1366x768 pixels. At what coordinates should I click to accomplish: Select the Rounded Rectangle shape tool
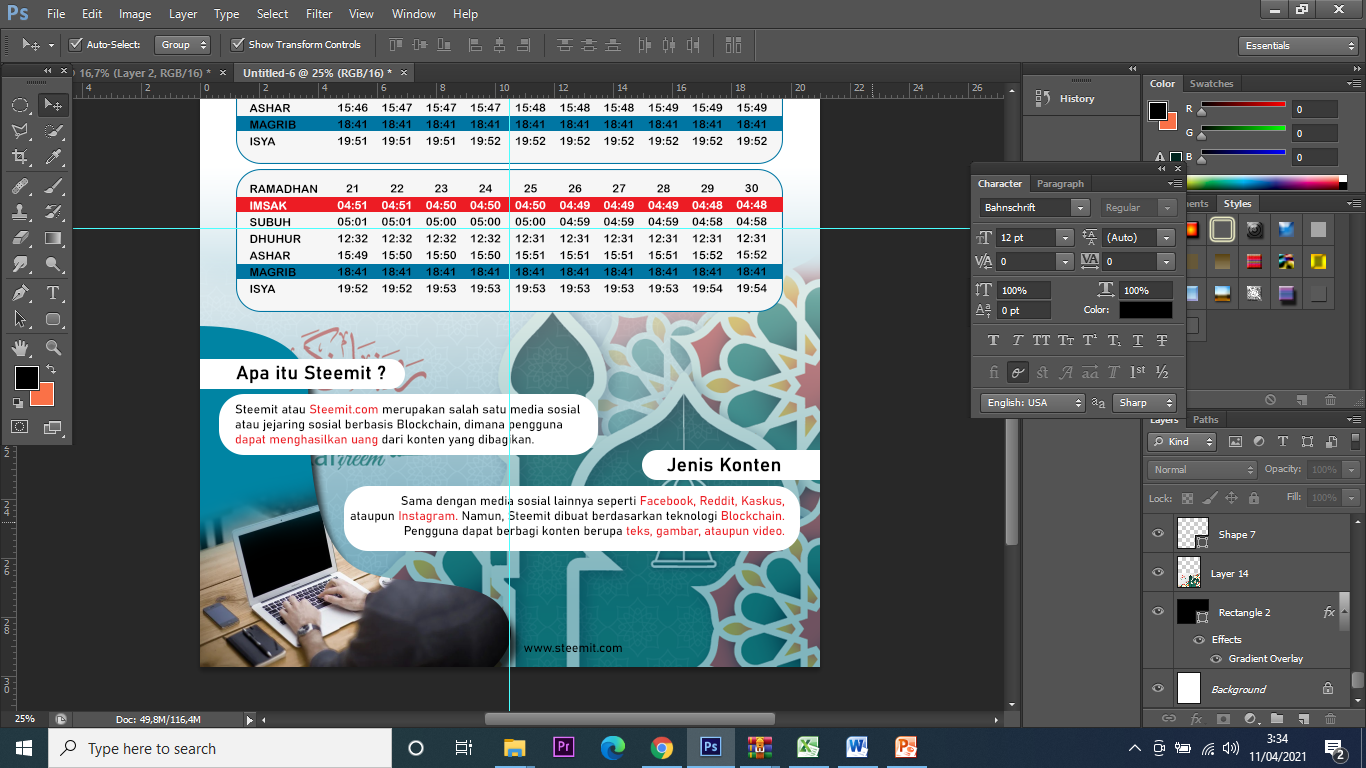53,319
